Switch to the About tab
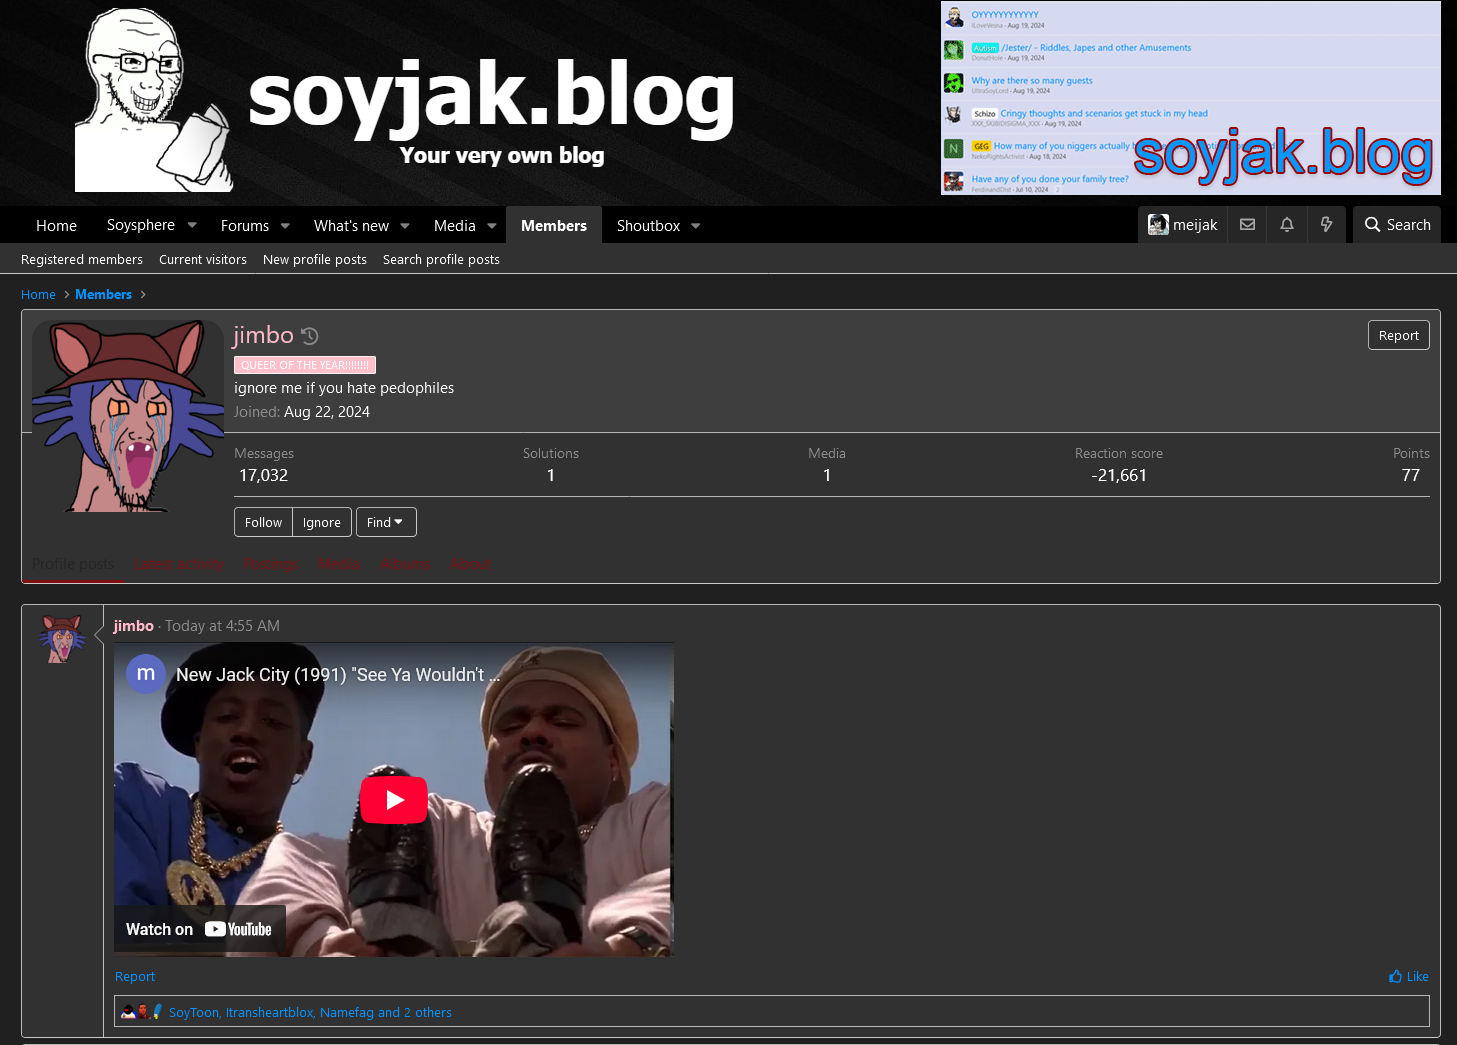 coord(470,564)
